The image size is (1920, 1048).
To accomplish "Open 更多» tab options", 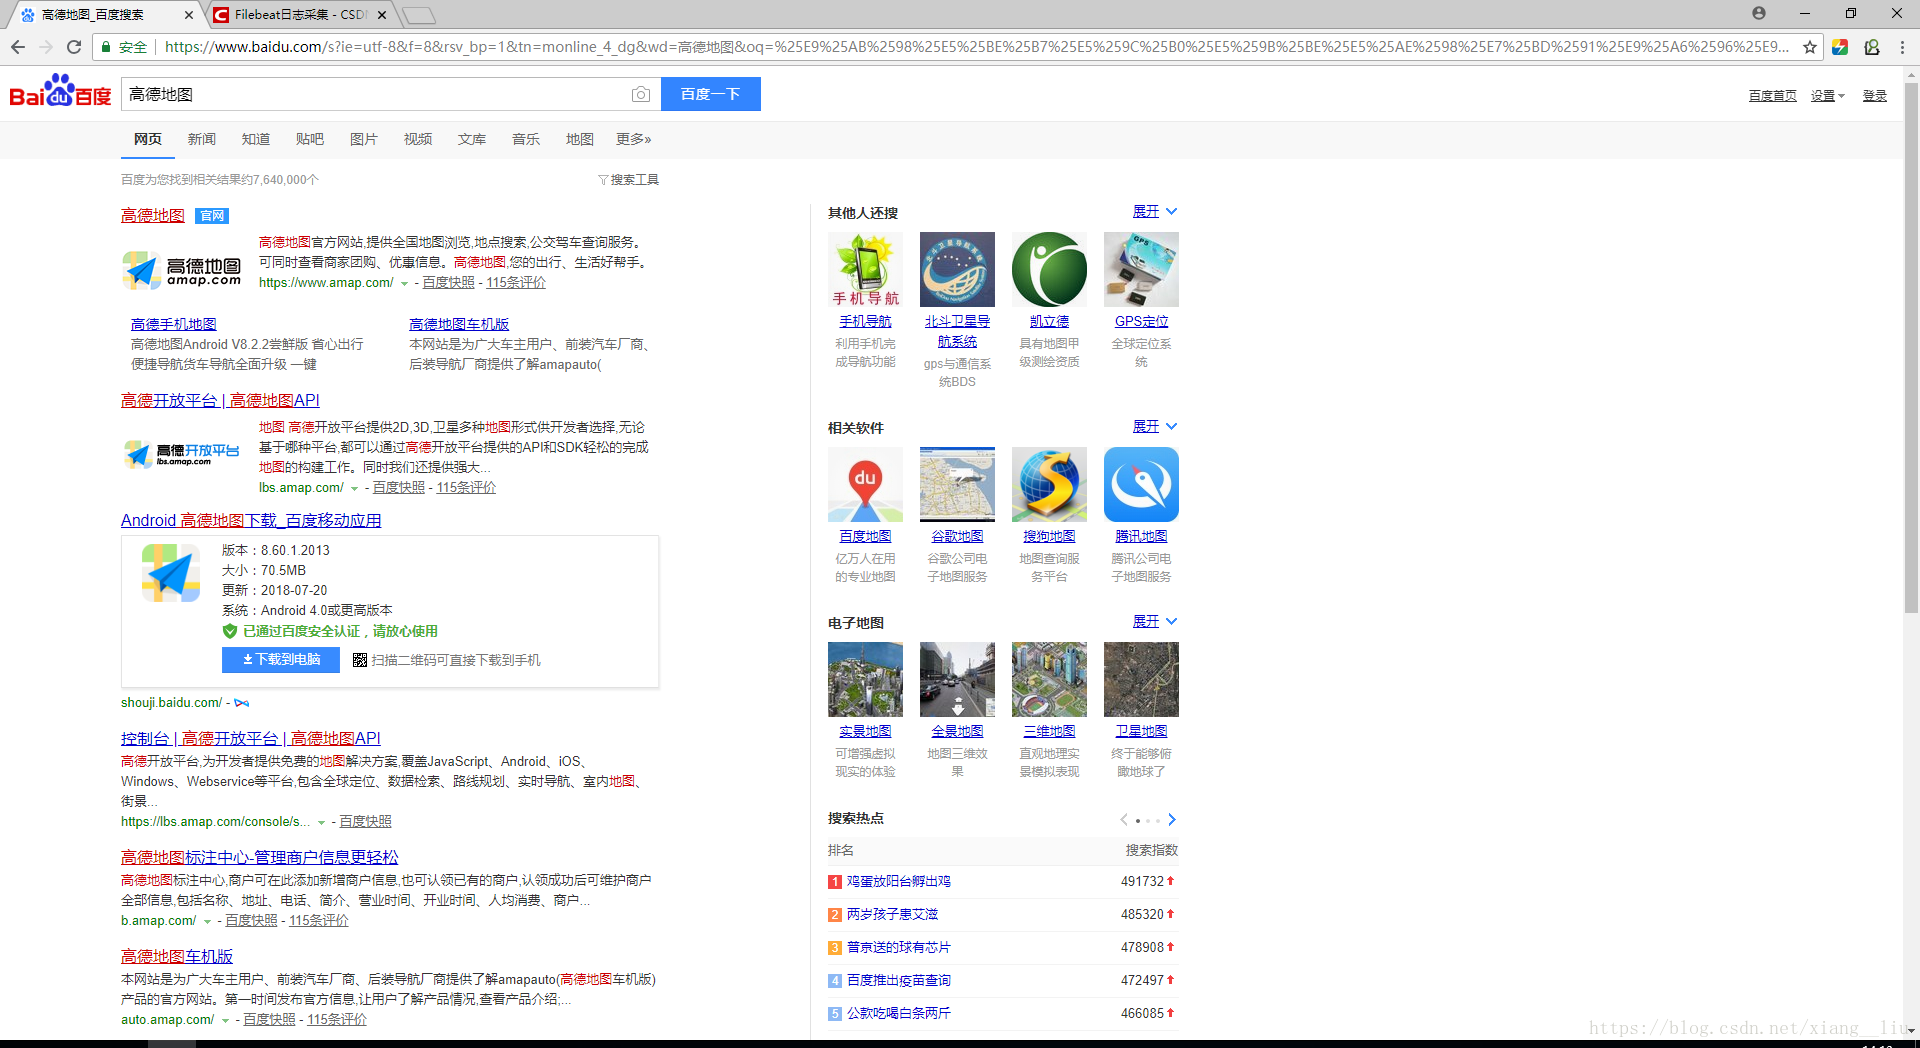I will (634, 139).
